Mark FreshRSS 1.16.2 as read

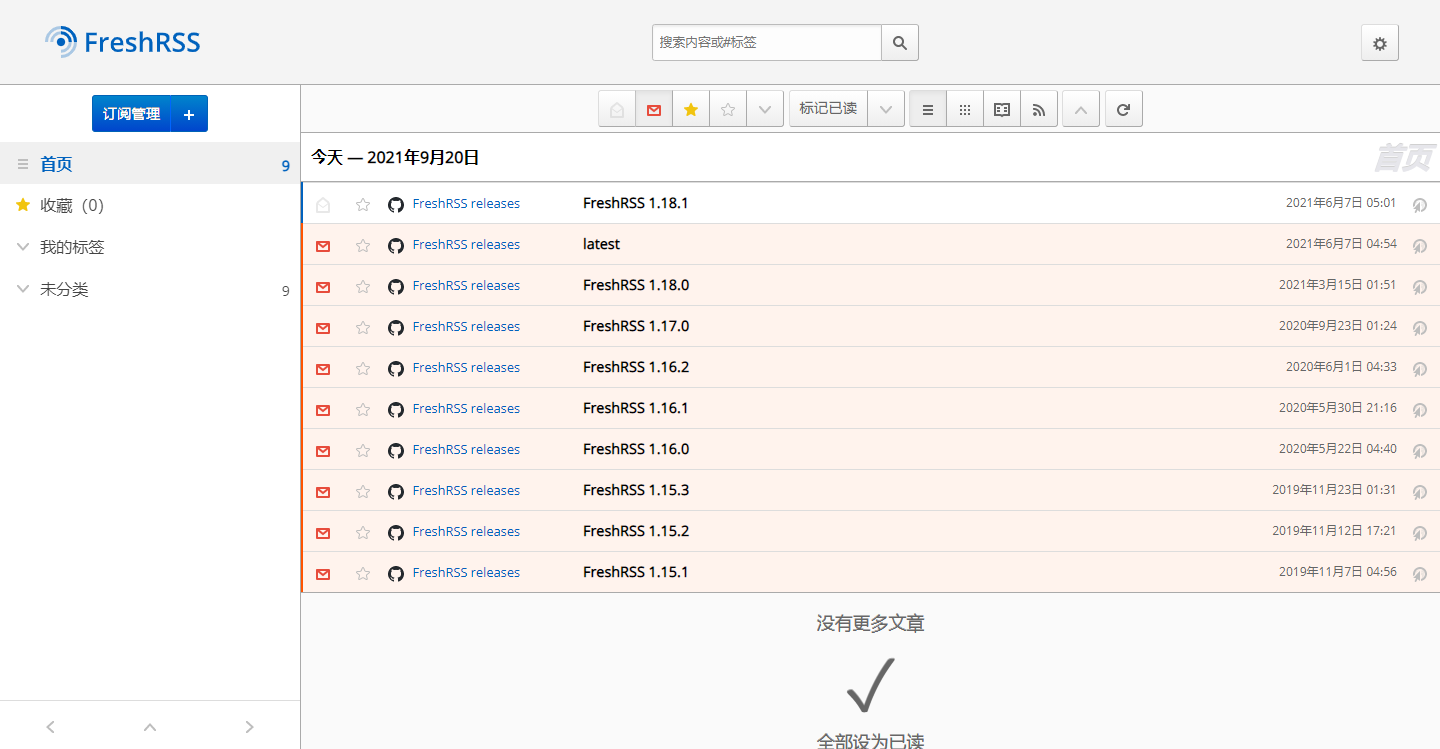(x=323, y=369)
